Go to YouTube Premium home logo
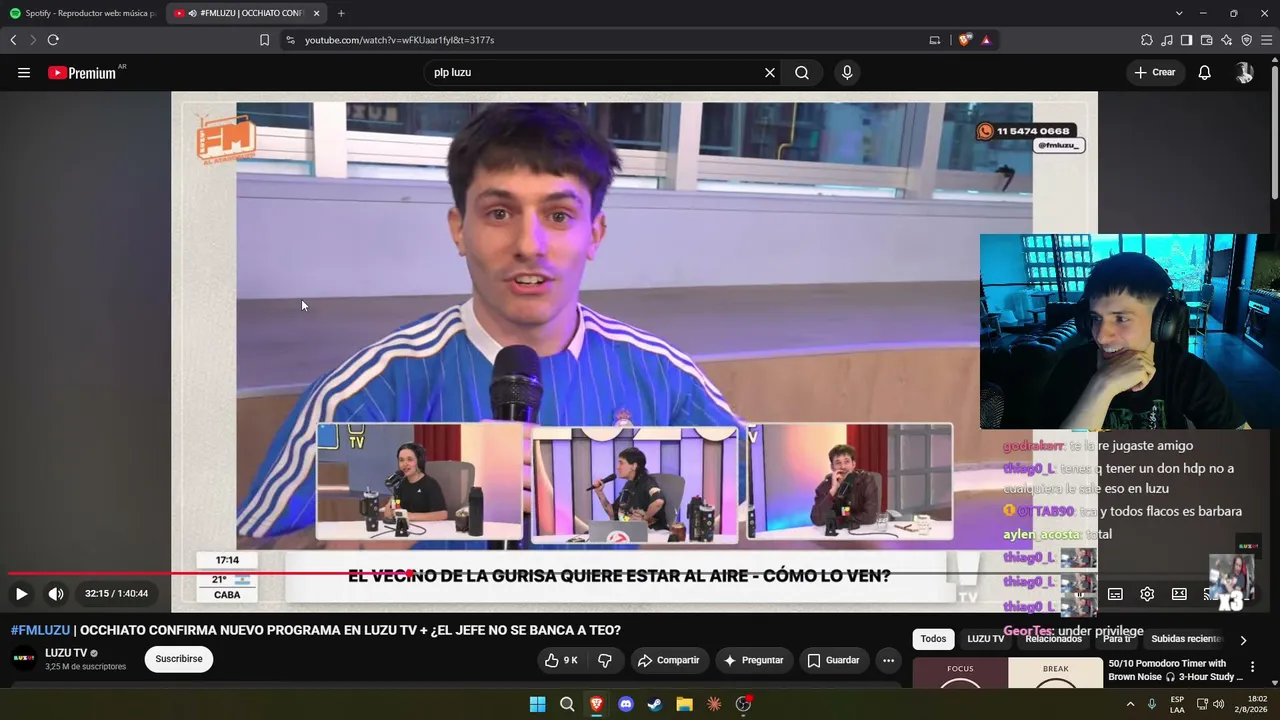 [x=82, y=72]
